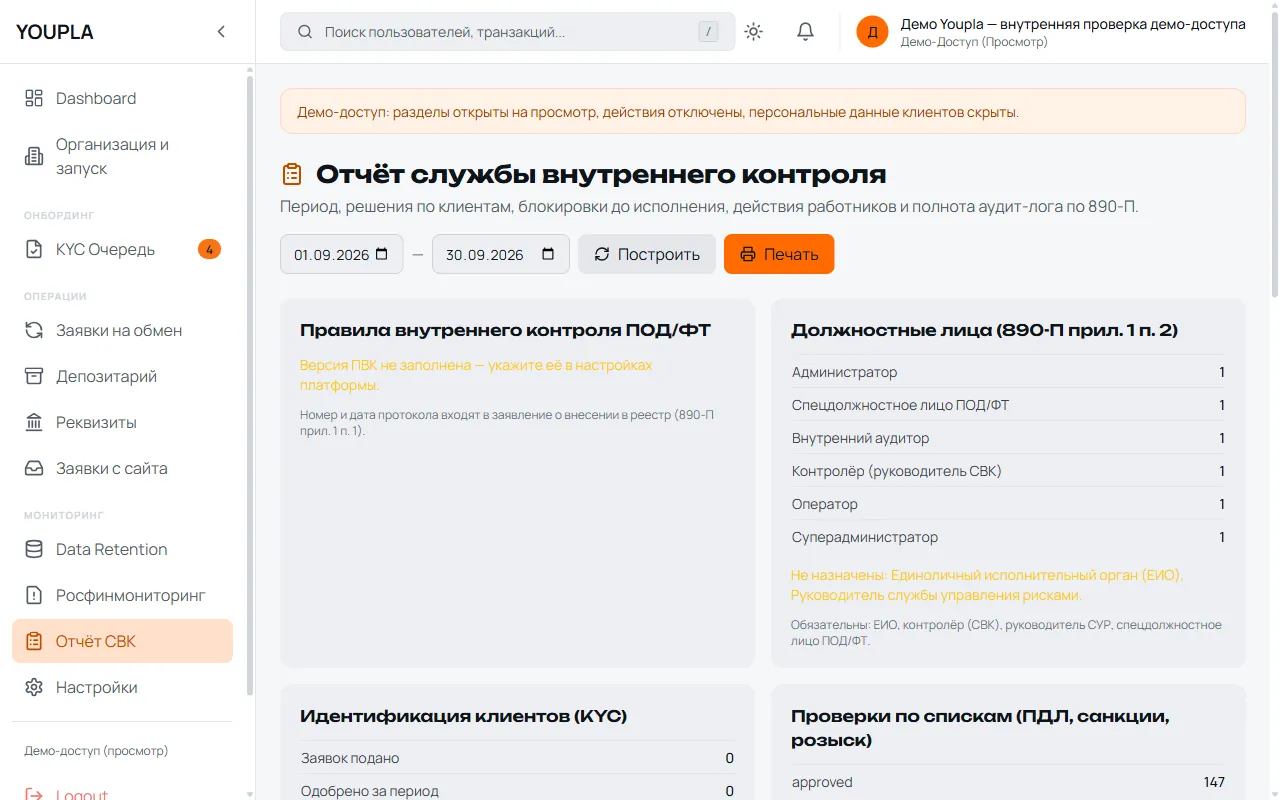Viewport: 1280px width, 800px height.
Task: Open the Dashboard section
Action: click(122, 98)
